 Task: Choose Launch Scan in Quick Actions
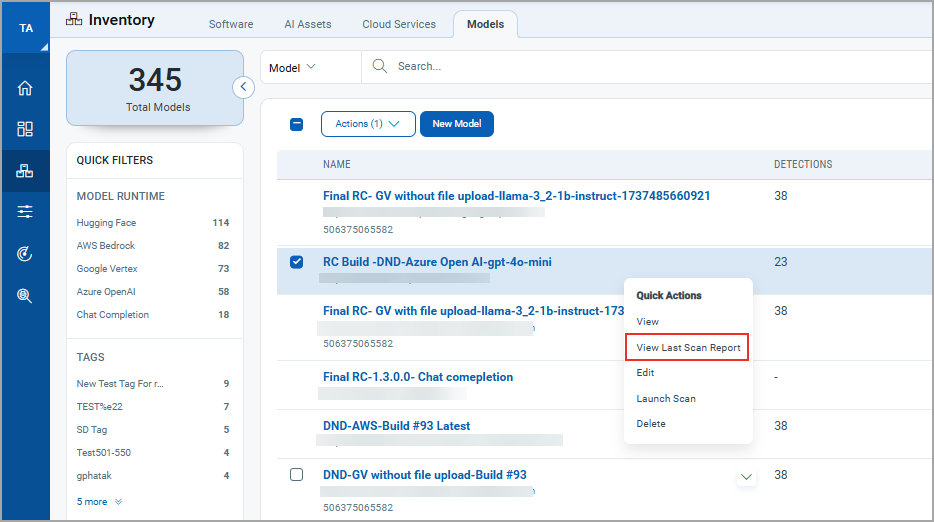pos(666,399)
